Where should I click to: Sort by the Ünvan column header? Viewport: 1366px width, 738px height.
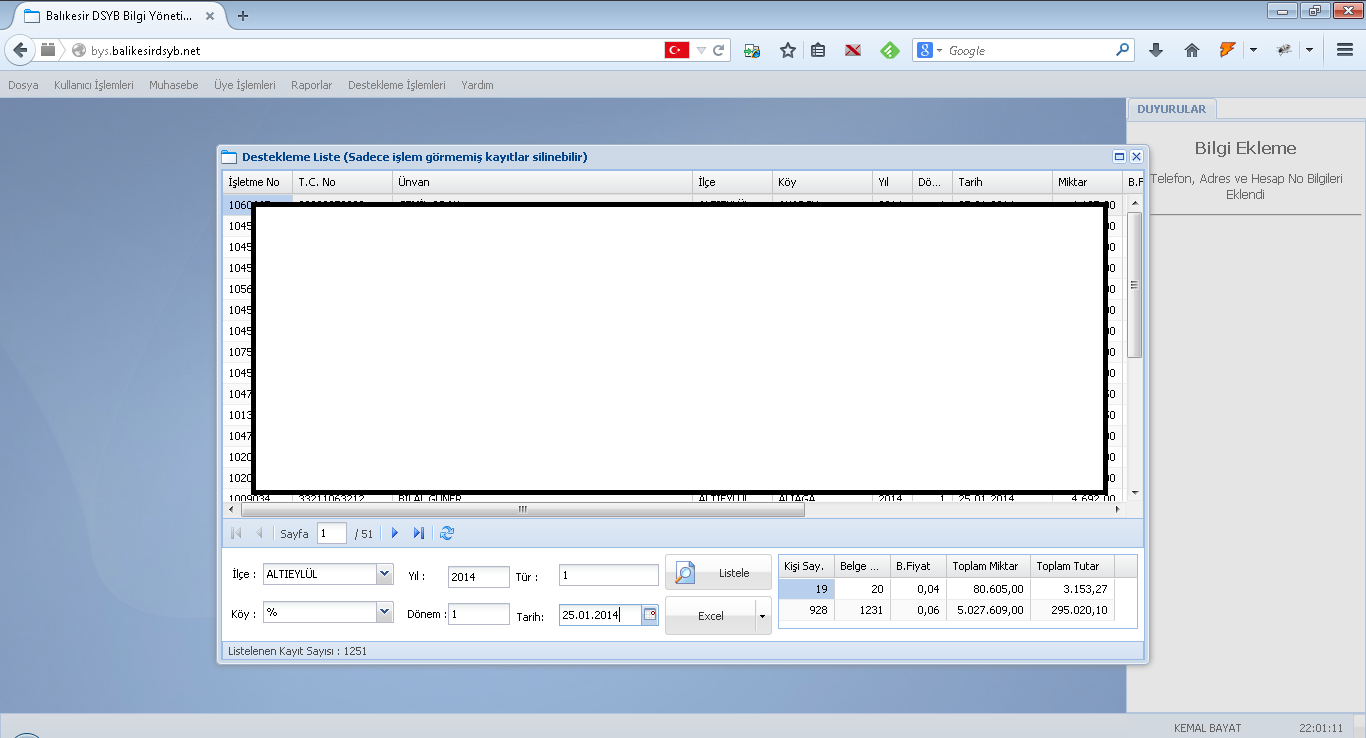541,182
